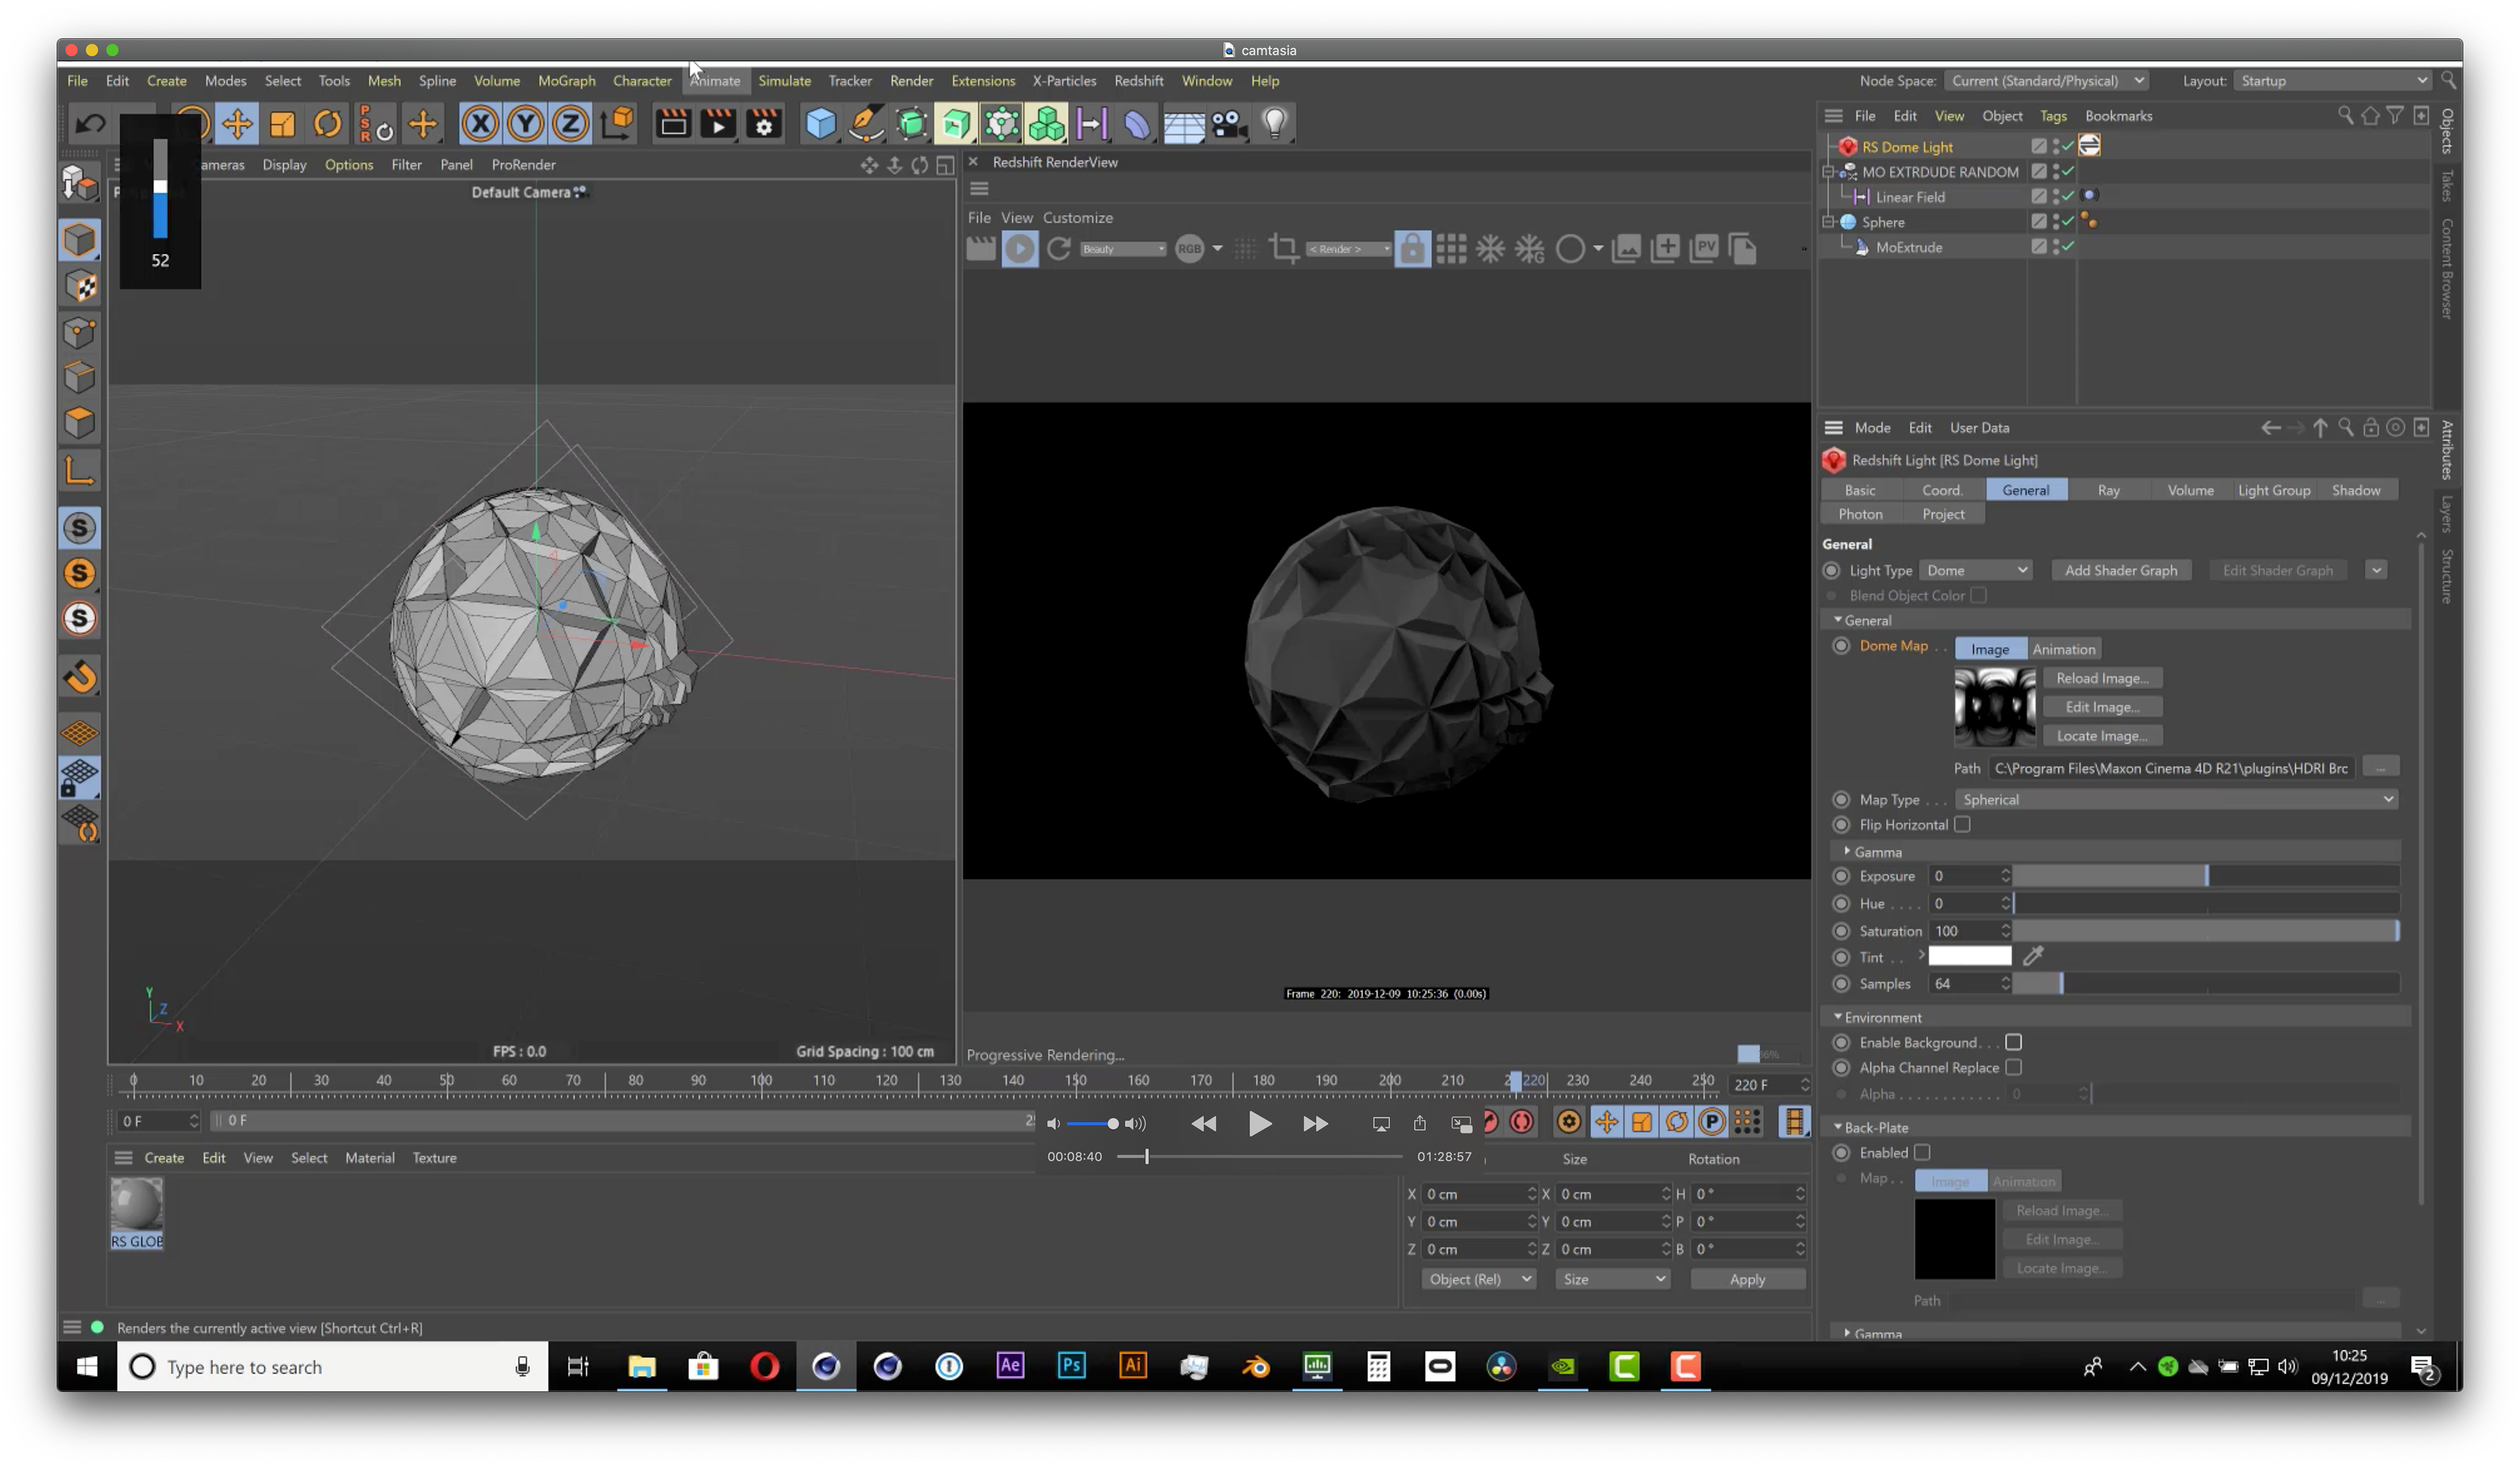
Task: Add a Cube primitive object
Action: coord(821,124)
